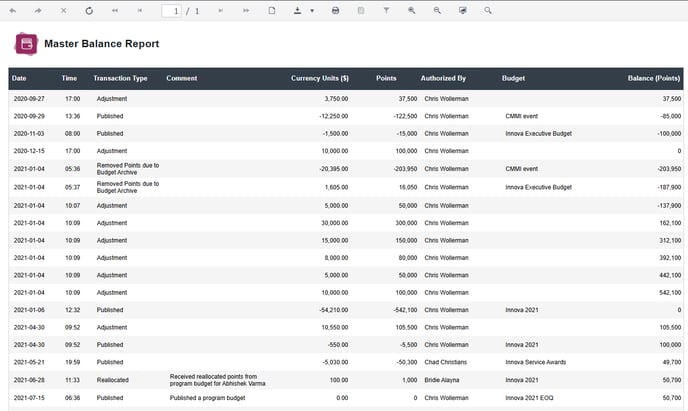The width and height of the screenshot is (688, 411).
Task: Click the 10,550.00 currency value
Action: click(335, 328)
